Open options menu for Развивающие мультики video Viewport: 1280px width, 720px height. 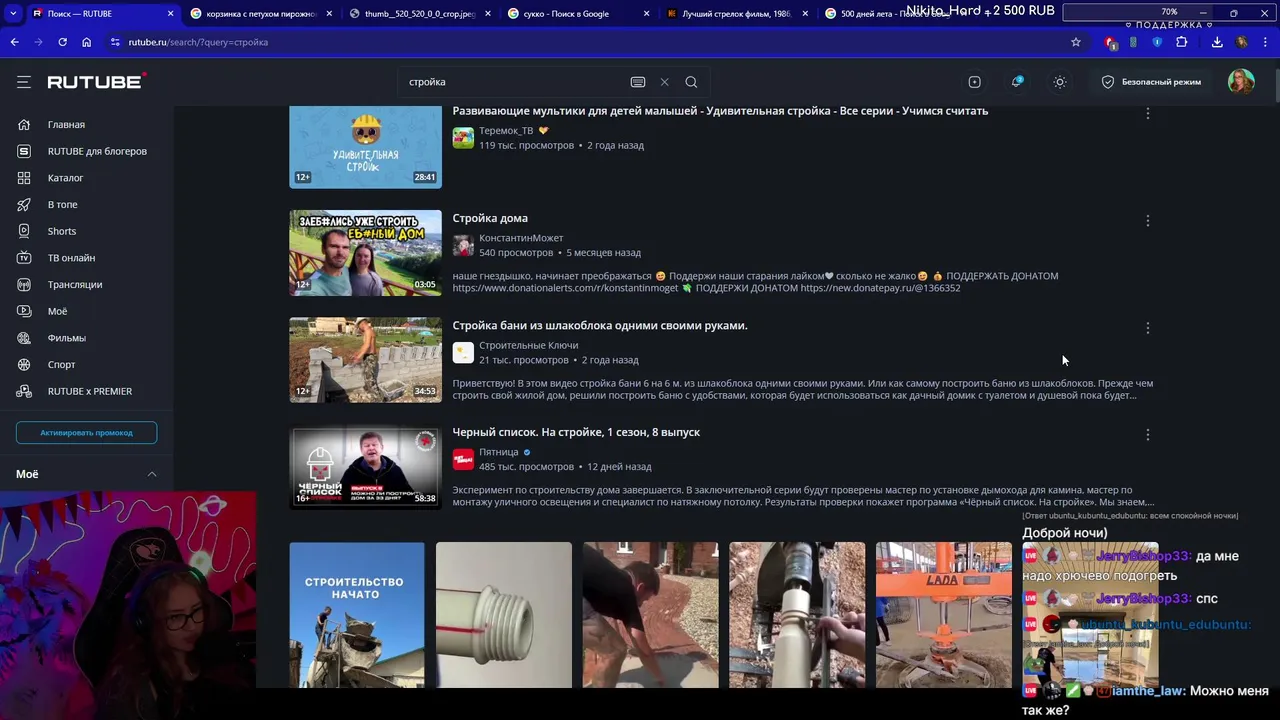coord(1148,113)
